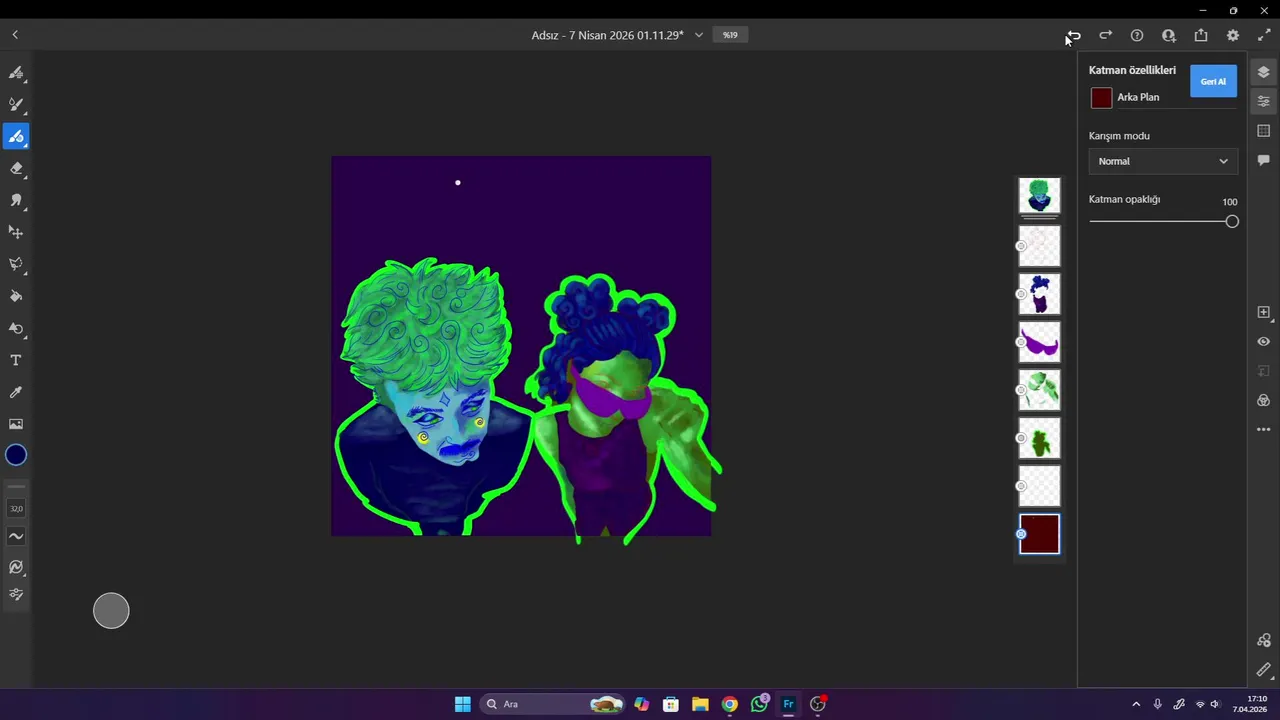Image resolution: width=1280 pixels, height=720 pixels.
Task: Toggle layer visibility eye icon
Action: point(1264,341)
